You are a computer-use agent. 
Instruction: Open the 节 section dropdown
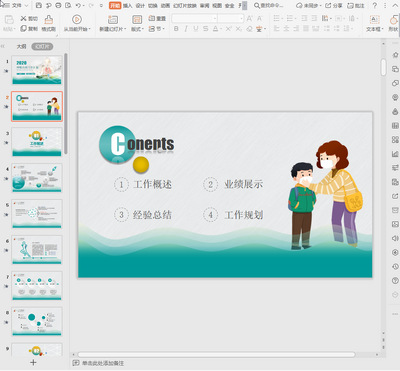point(157,29)
